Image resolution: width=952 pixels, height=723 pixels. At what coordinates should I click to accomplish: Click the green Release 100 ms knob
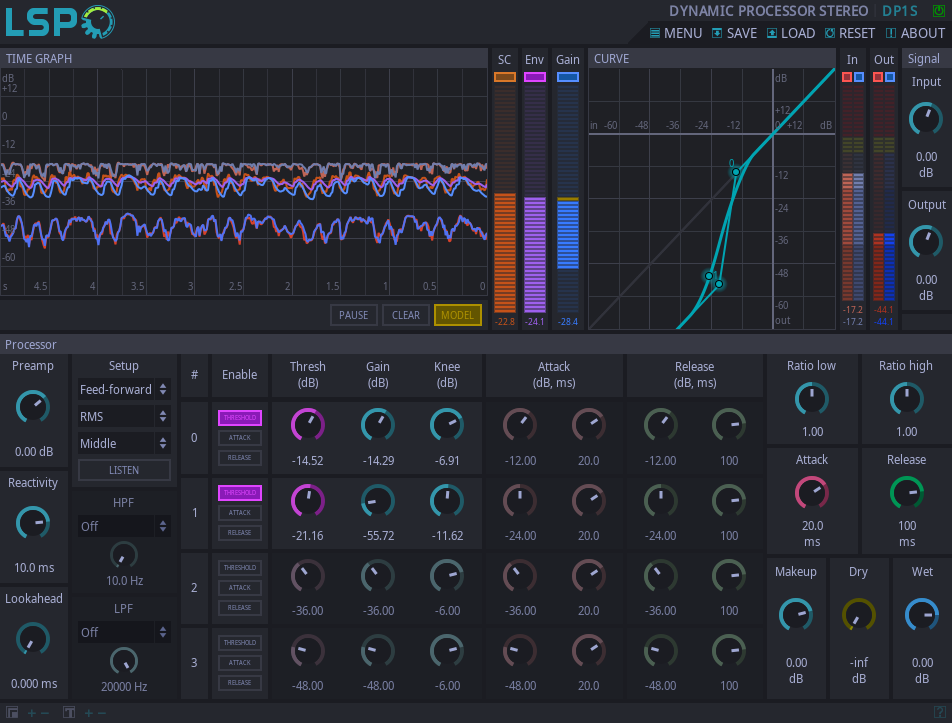pyautogui.click(x=906, y=492)
